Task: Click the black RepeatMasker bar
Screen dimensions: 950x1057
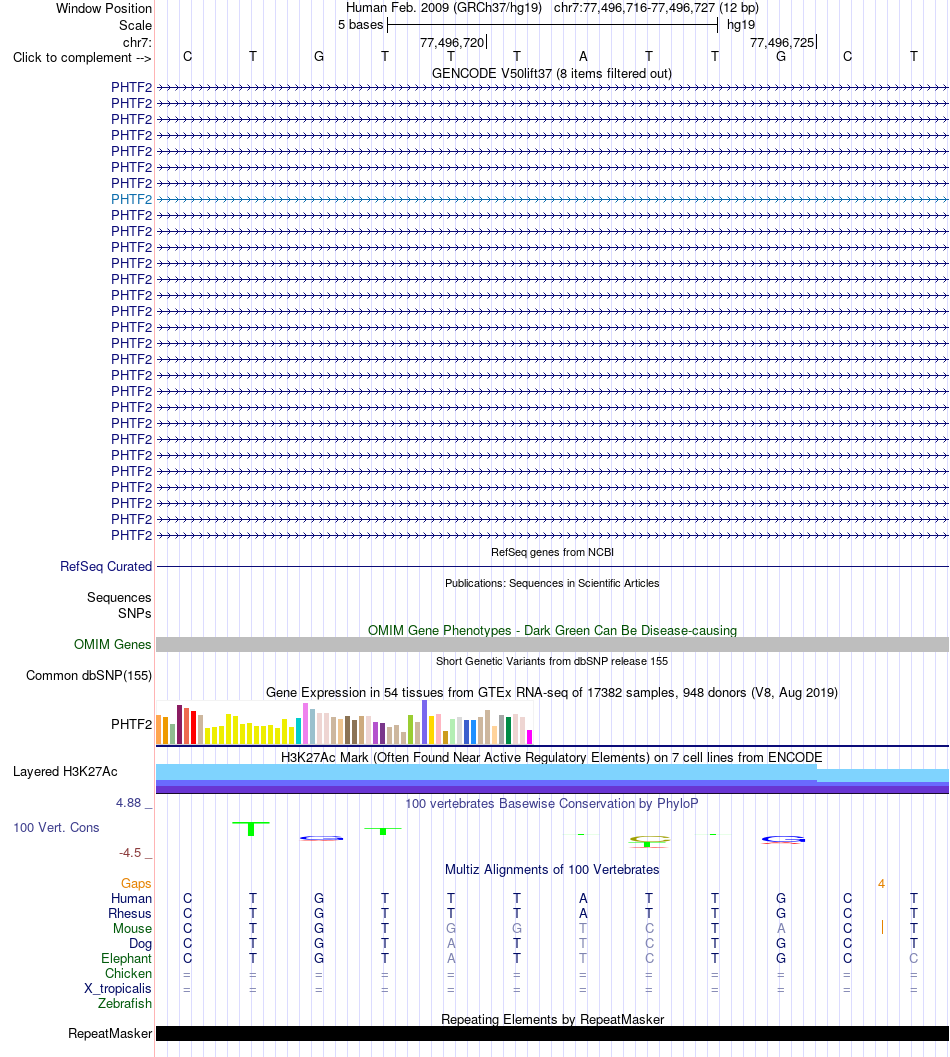Action: (x=552, y=1034)
